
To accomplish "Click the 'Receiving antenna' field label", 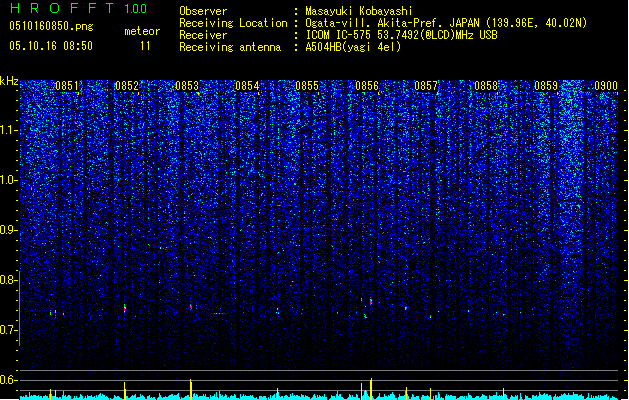I will (230, 47).
